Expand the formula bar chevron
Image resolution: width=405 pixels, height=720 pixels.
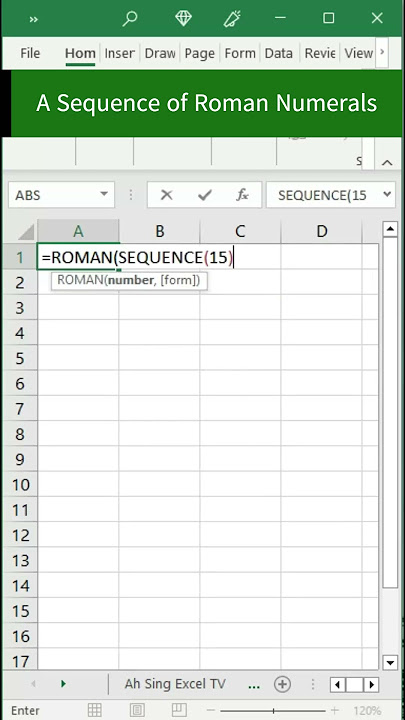tap(387, 195)
